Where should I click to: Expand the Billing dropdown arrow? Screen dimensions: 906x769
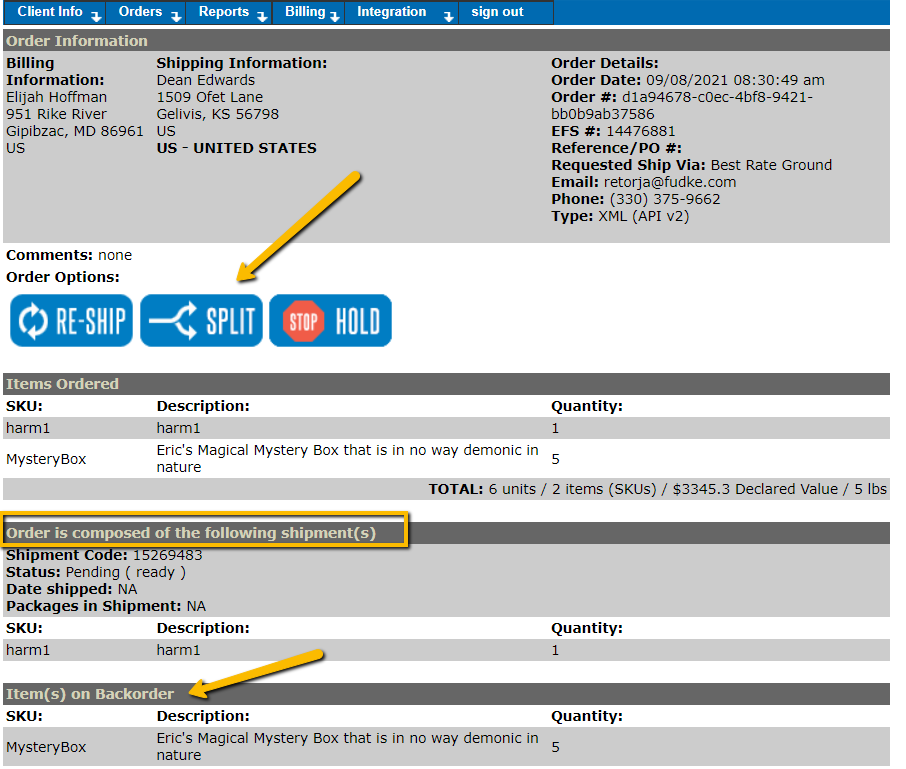click(335, 17)
